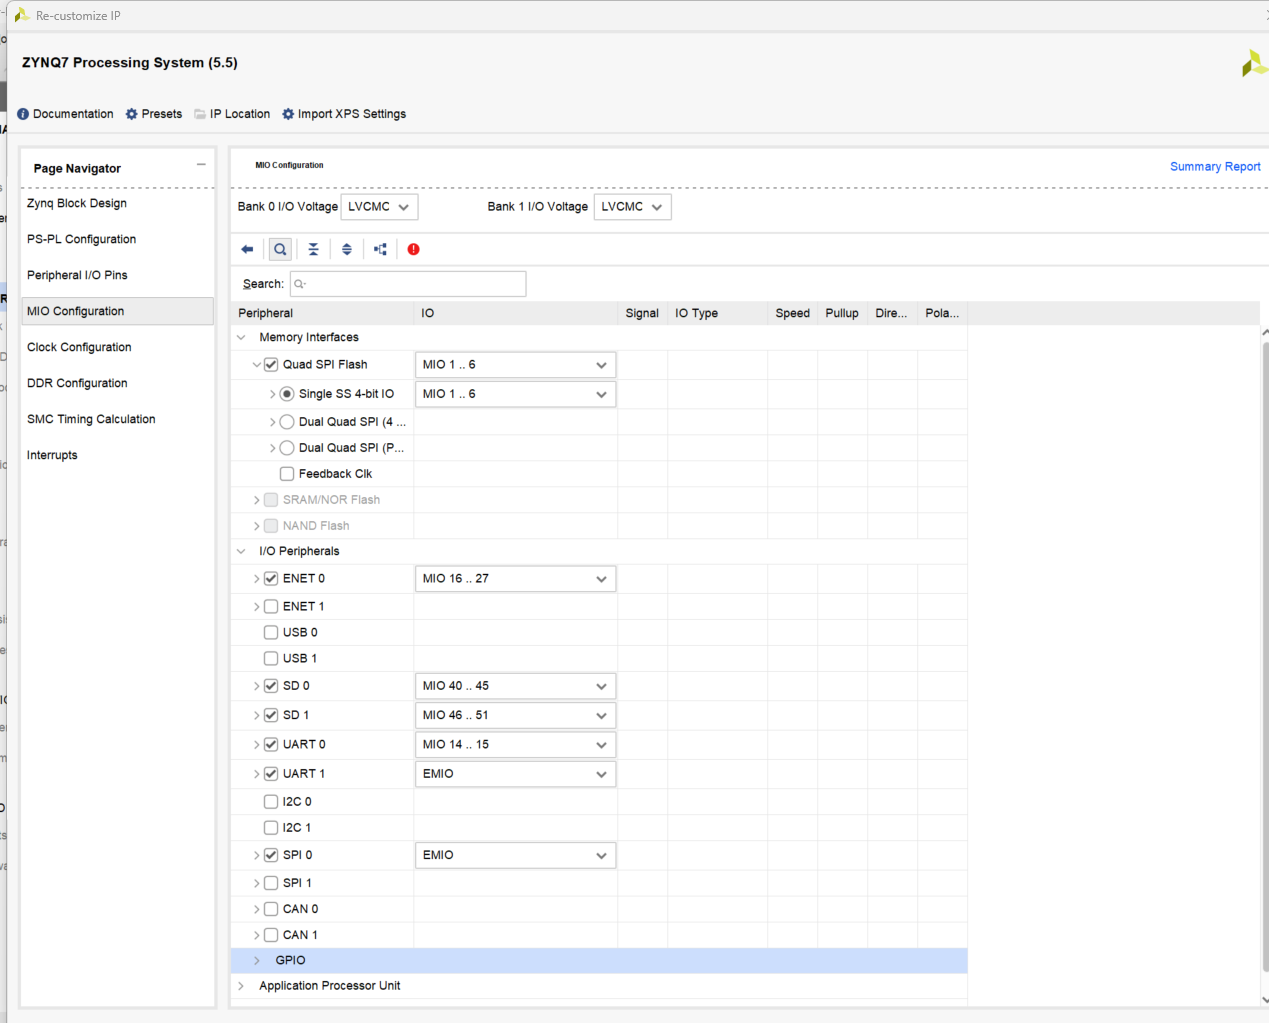The width and height of the screenshot is (1269, 1023).
Task: Click the collapse all toolbar icon
Action: 313,249
